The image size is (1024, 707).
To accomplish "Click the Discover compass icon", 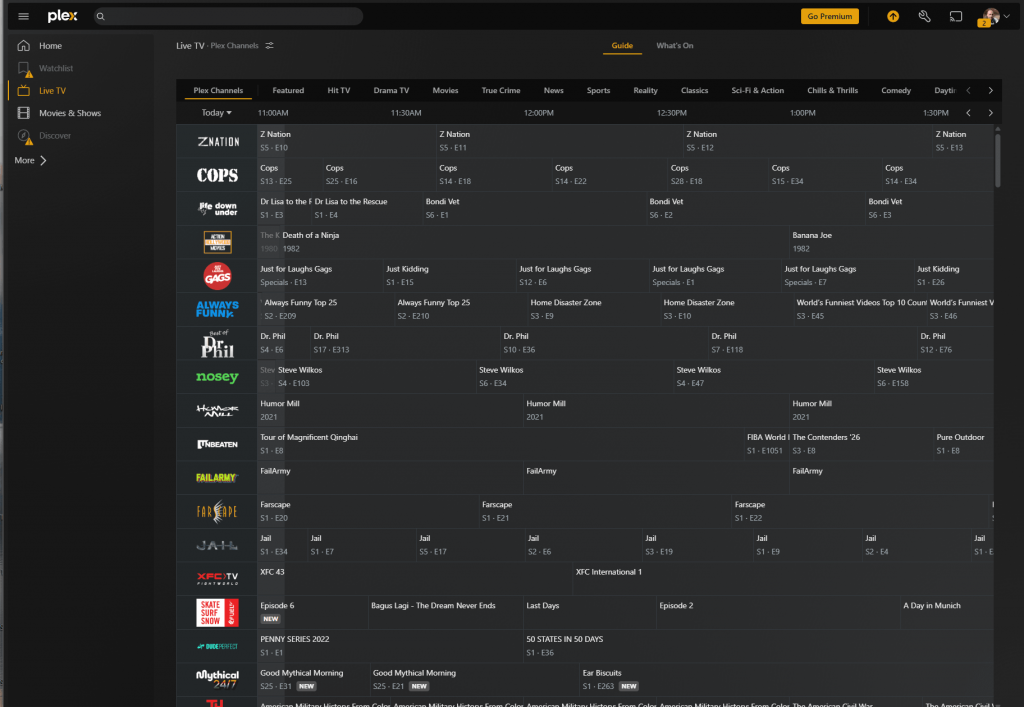I will (24, 136).
